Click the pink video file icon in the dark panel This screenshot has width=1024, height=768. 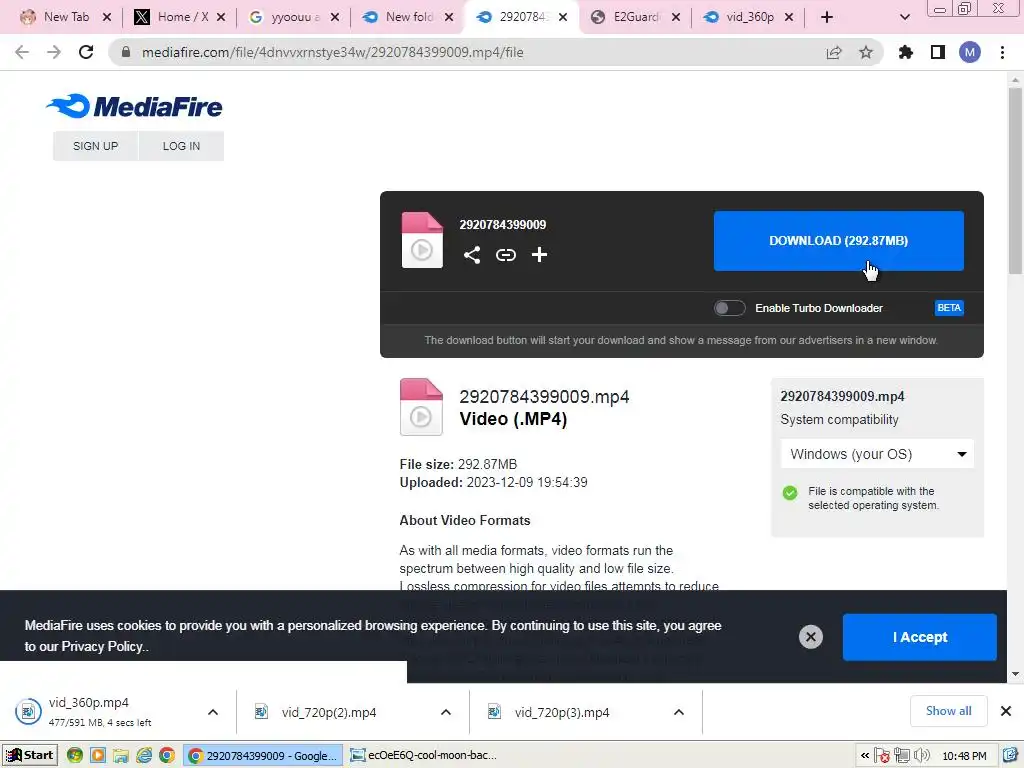pyautogui.click(x=422, y=240)
